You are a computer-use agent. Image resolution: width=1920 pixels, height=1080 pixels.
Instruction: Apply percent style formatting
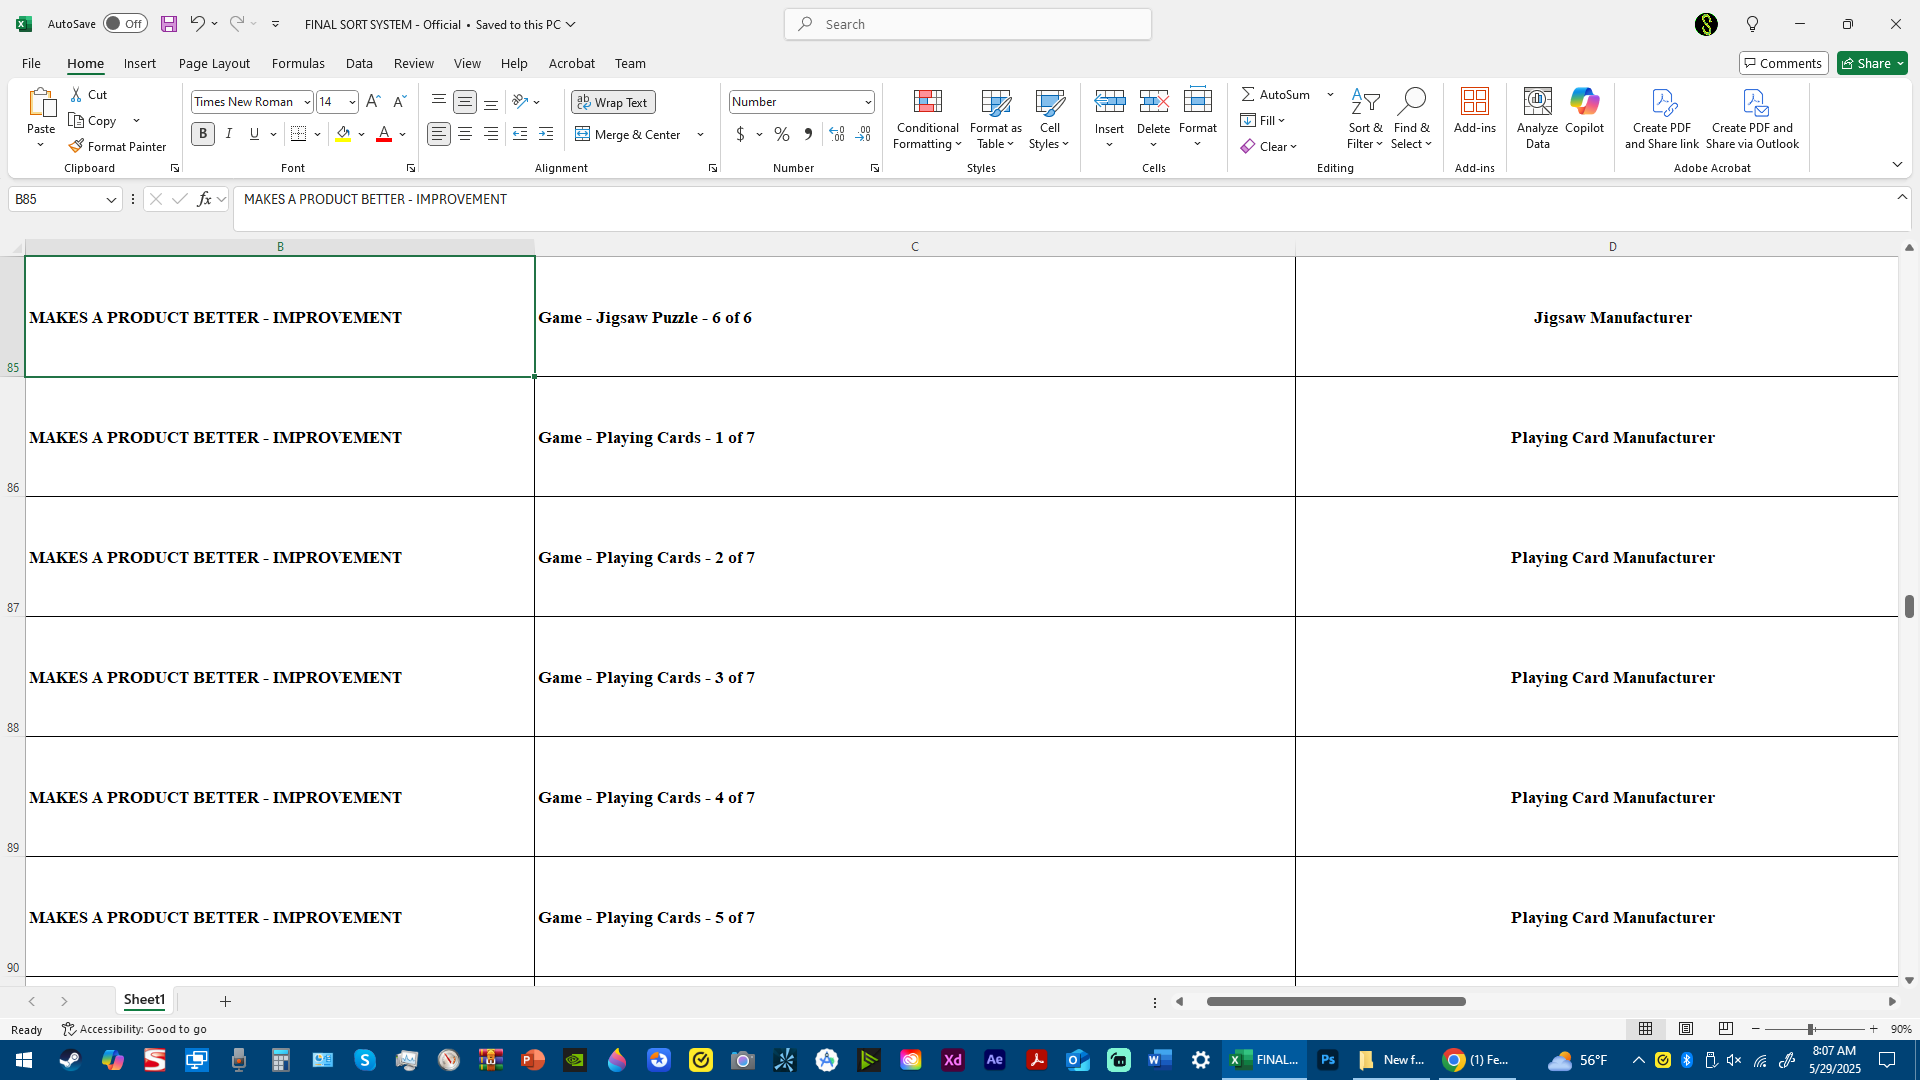(782, 134)
